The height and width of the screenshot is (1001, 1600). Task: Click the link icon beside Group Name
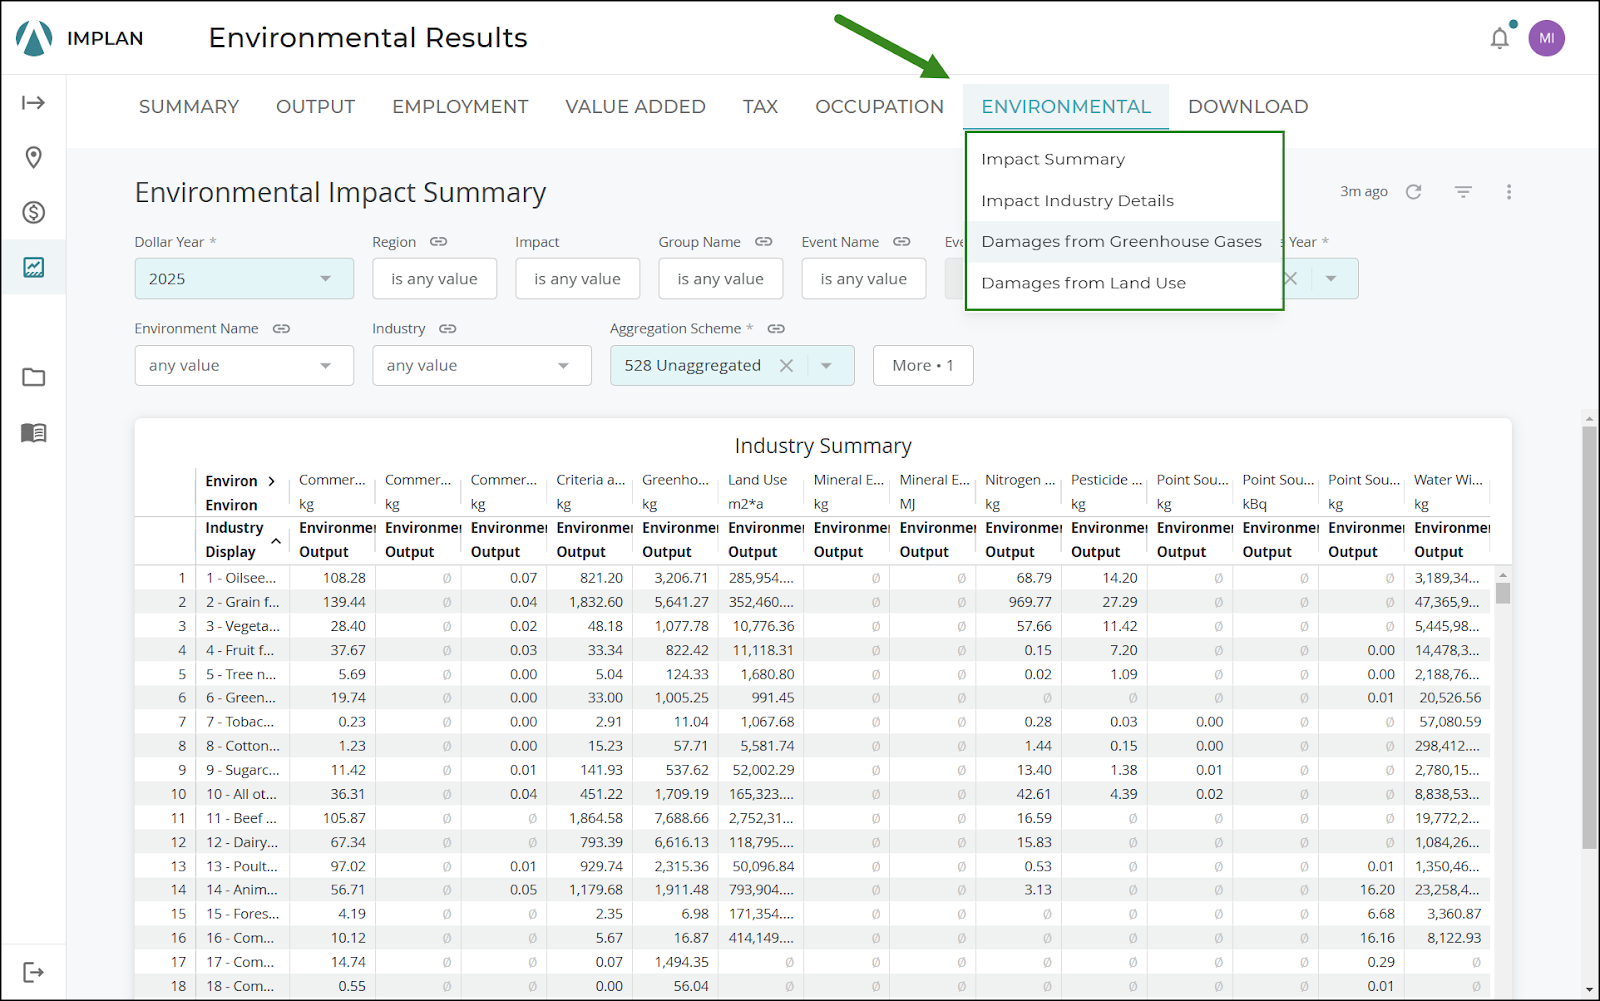764,242
